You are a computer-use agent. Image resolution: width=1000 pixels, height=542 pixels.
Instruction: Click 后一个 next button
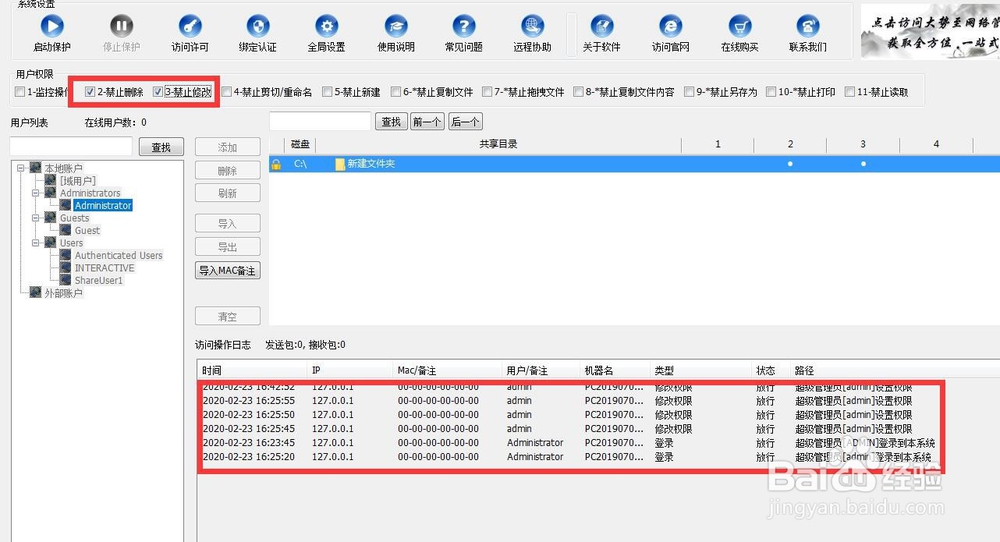click(x=465, y=121)
